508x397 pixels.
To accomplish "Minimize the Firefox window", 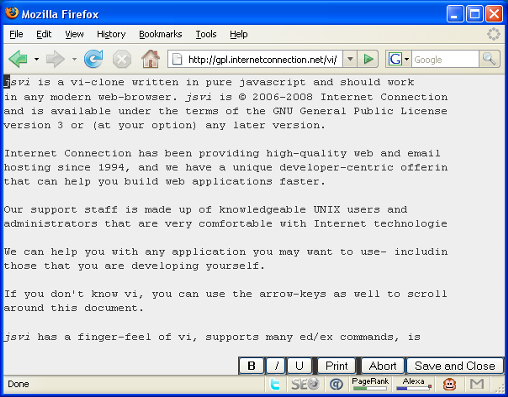I will [x=455, y=14].
